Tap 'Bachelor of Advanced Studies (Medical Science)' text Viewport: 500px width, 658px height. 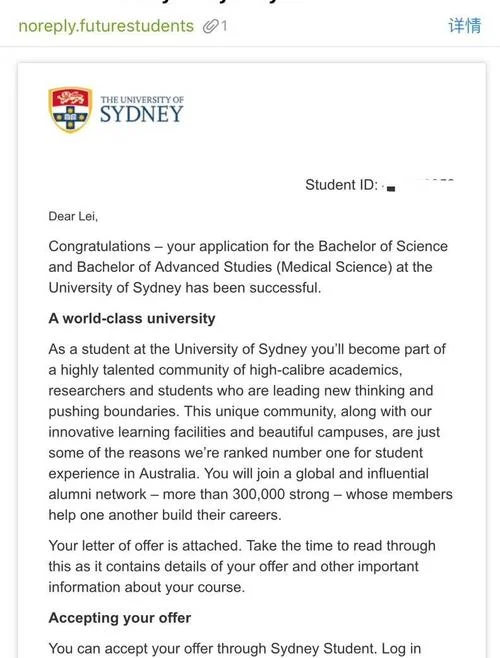coord(235,267)
